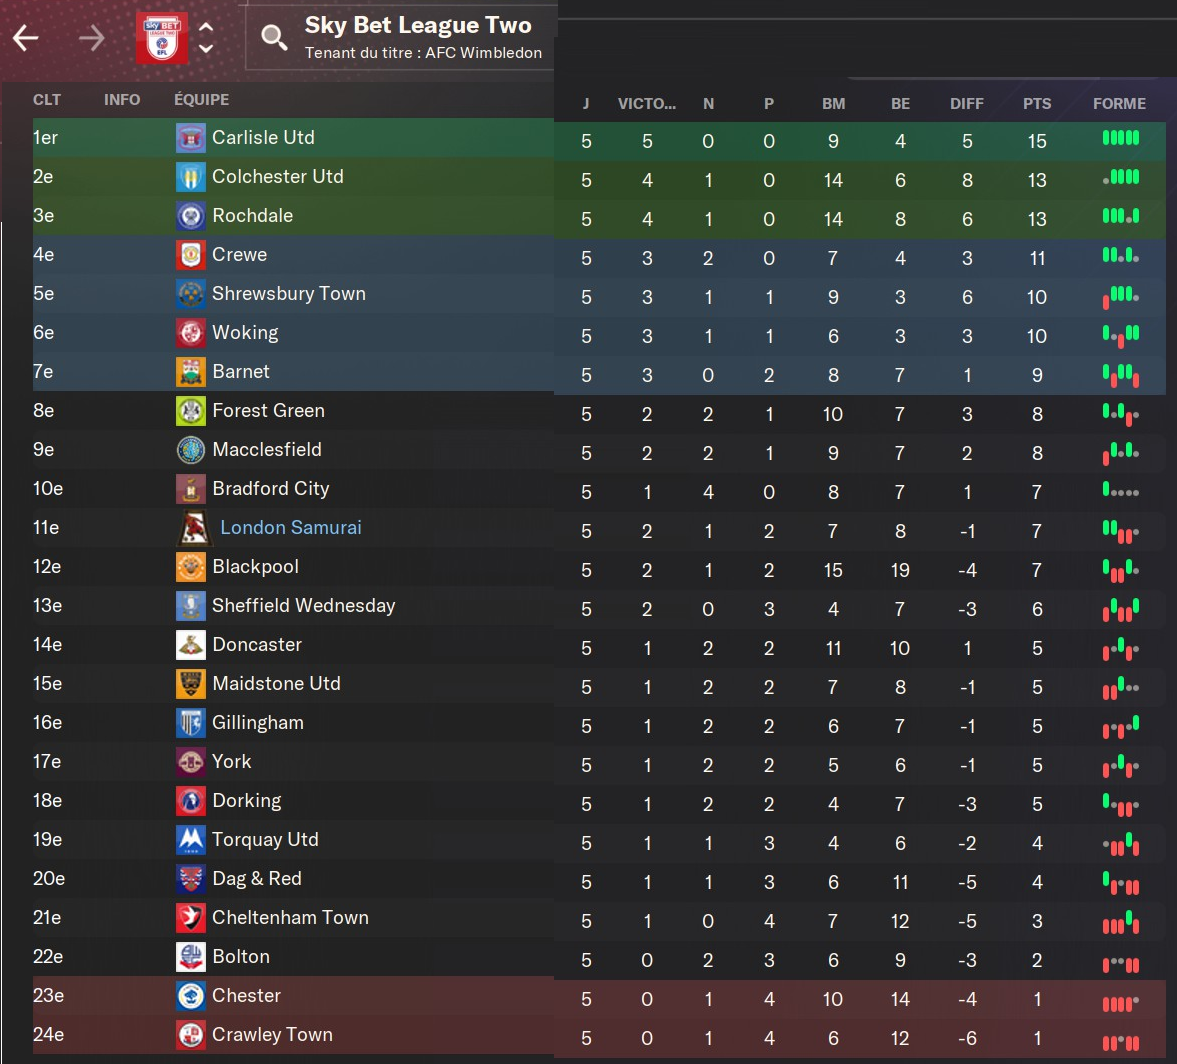Click the Blackpool club badge
The width and height of the screenshot is (1177, 1064).
point(190,567)
